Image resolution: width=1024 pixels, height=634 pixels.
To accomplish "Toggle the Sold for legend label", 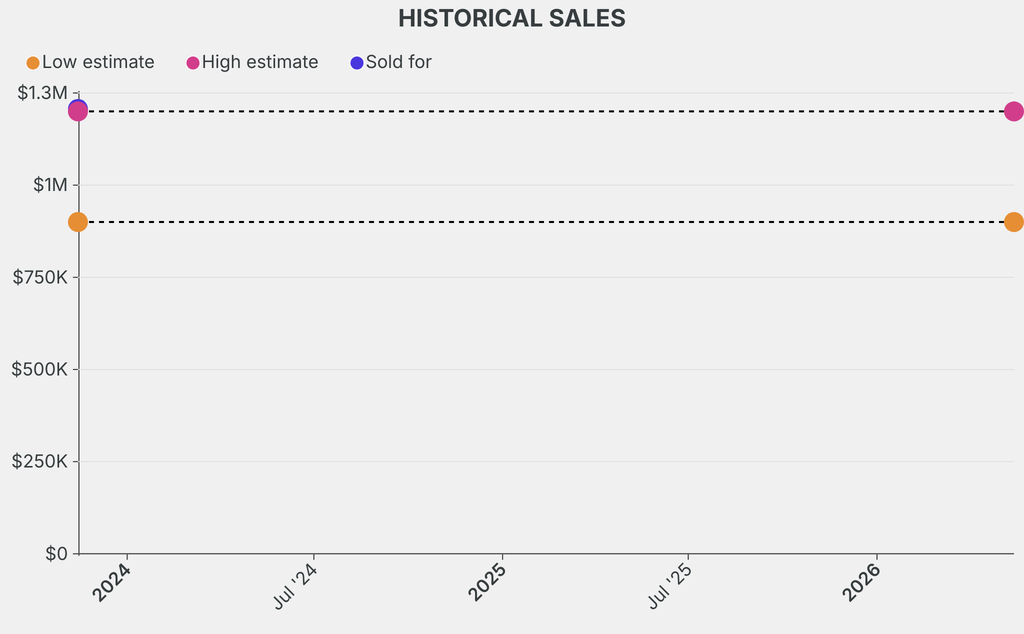I will click(399, 62).
